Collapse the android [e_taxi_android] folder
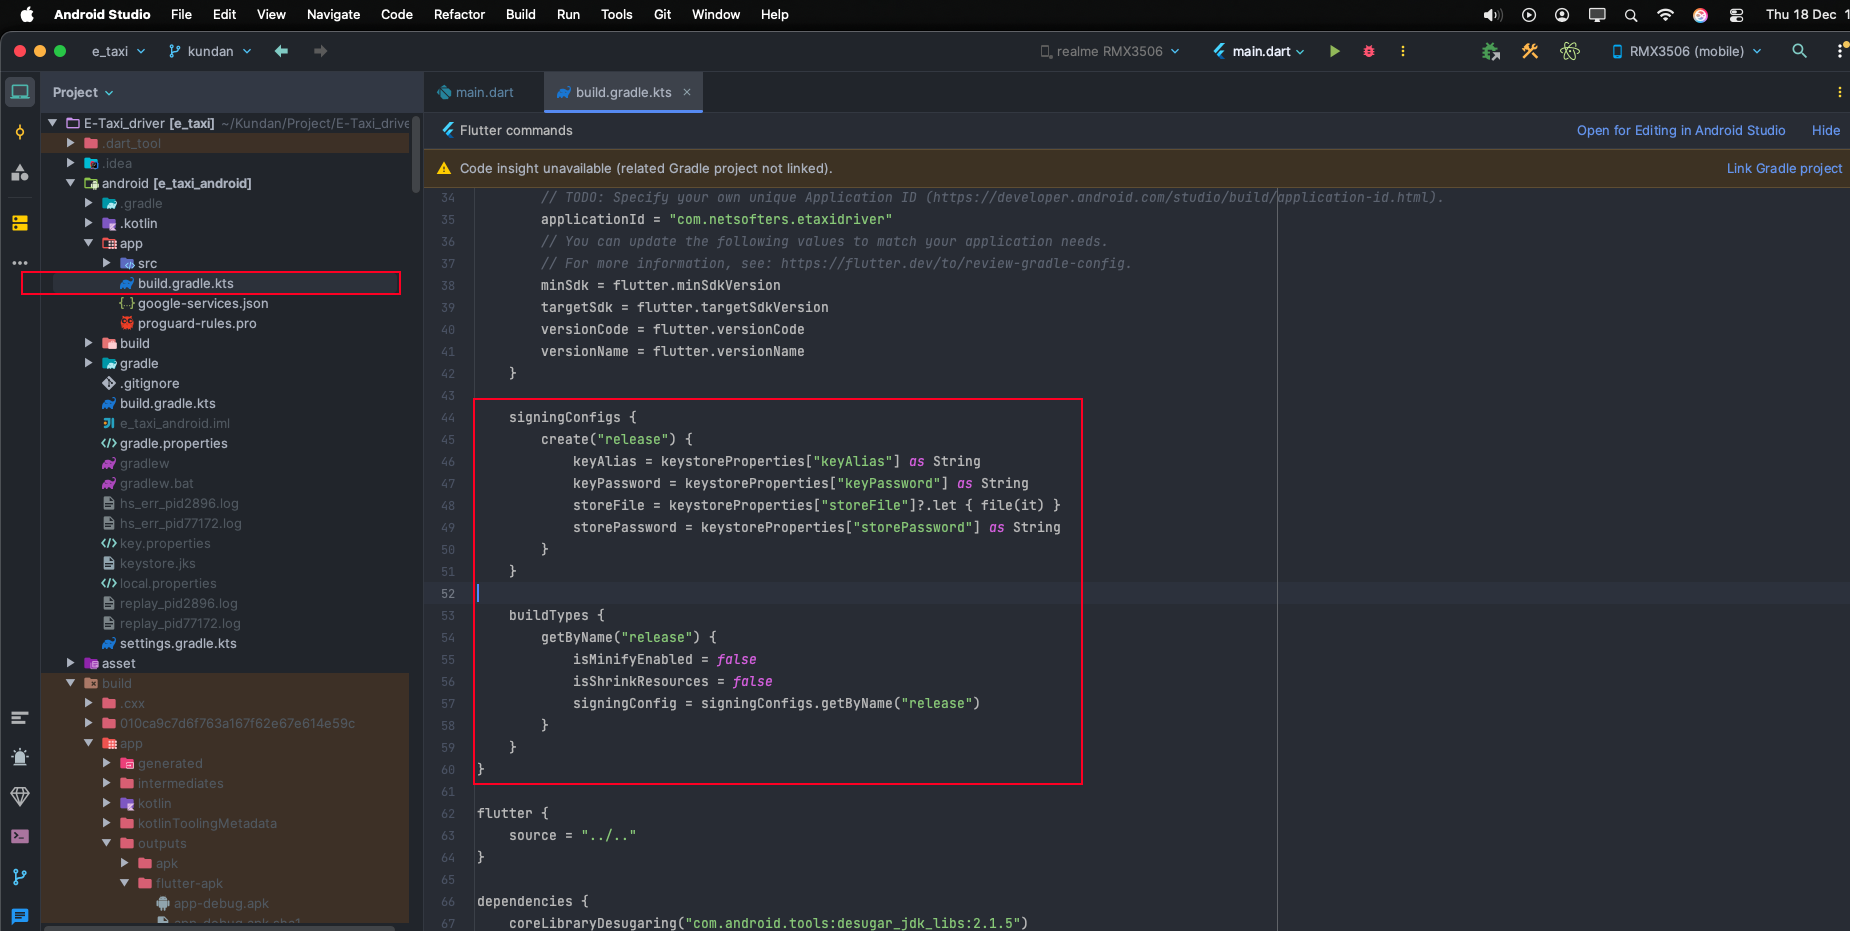 tap(71, 183)
